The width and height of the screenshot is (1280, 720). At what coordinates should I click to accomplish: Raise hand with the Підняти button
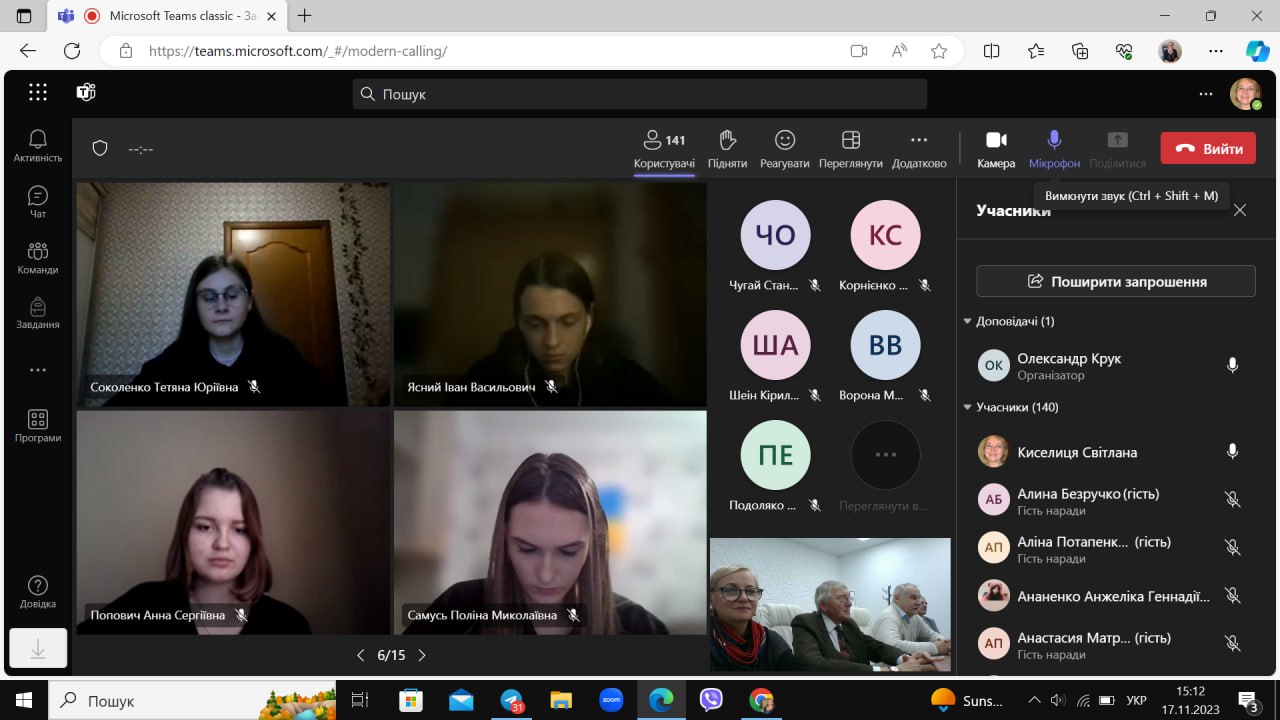pyautogui.click(x=727, y=148)
